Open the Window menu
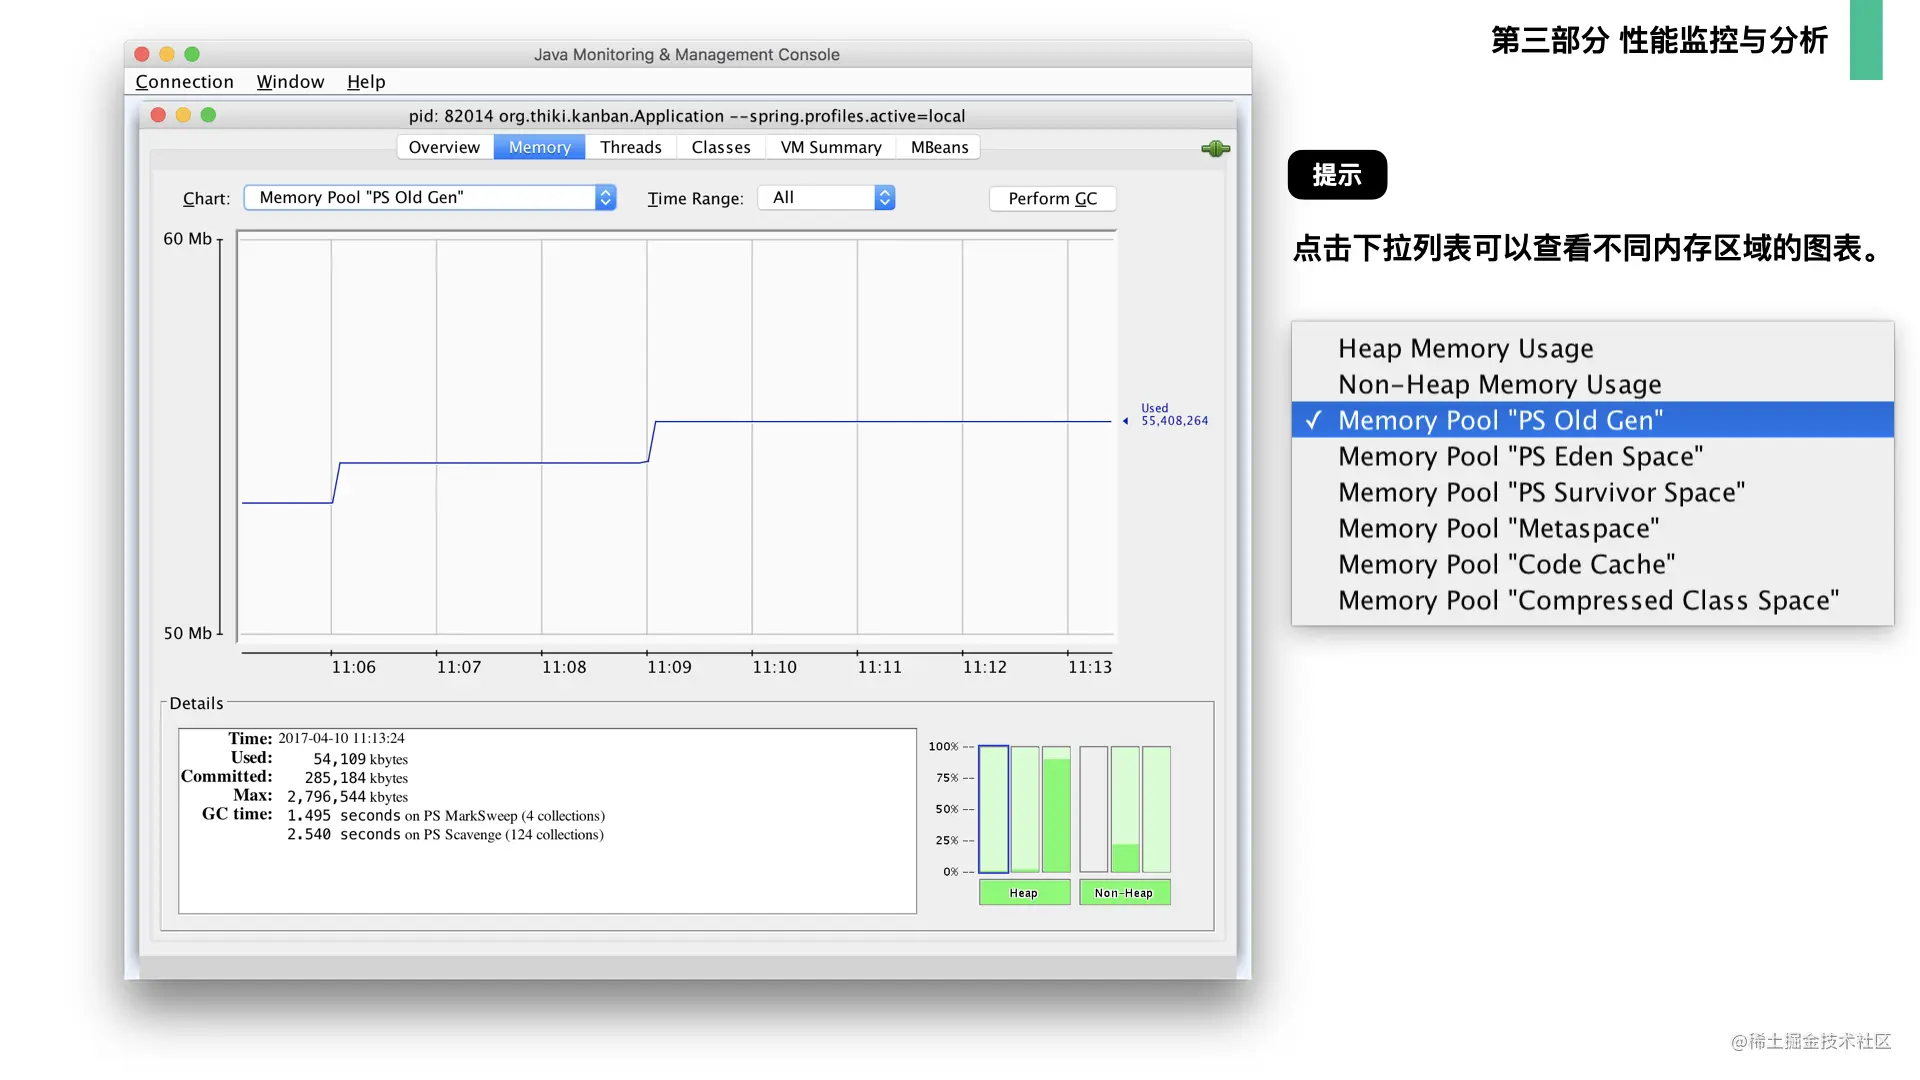This screenshot has width=1920, height=1080. coord(290,82)
